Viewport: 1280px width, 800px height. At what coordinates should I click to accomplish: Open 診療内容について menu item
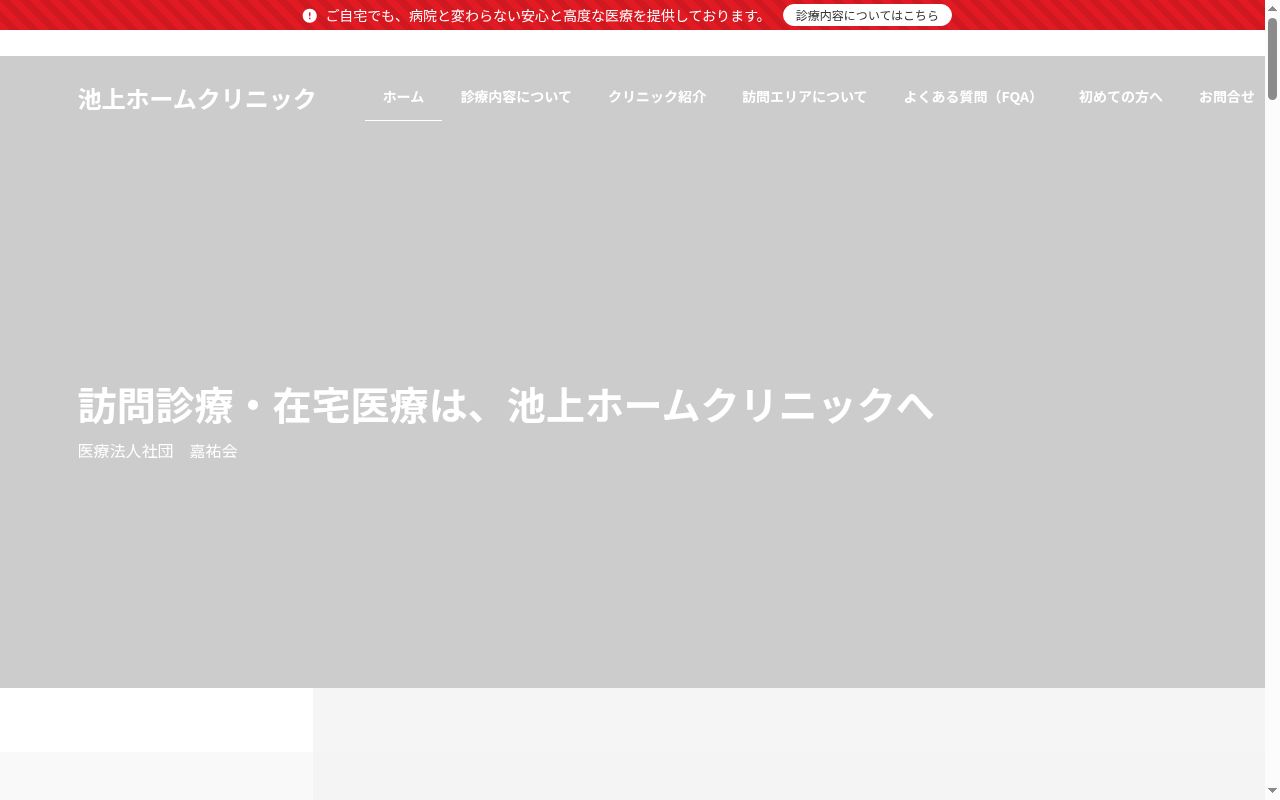[516, 97]
